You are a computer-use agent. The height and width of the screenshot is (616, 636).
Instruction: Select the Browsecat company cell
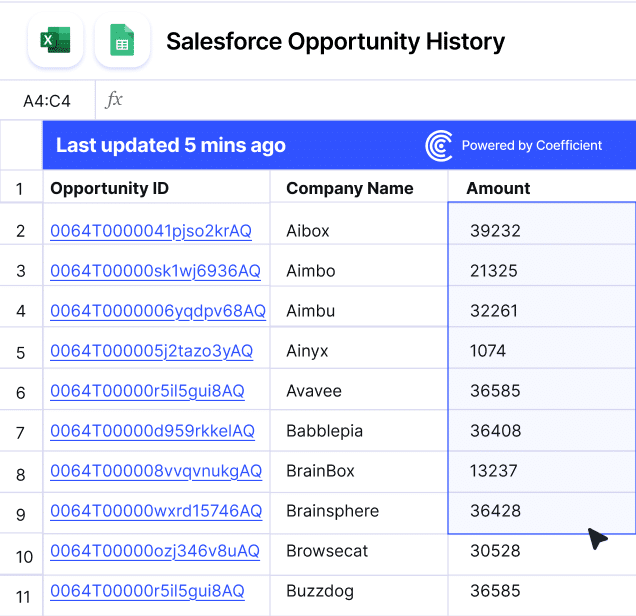coord(359,555)
